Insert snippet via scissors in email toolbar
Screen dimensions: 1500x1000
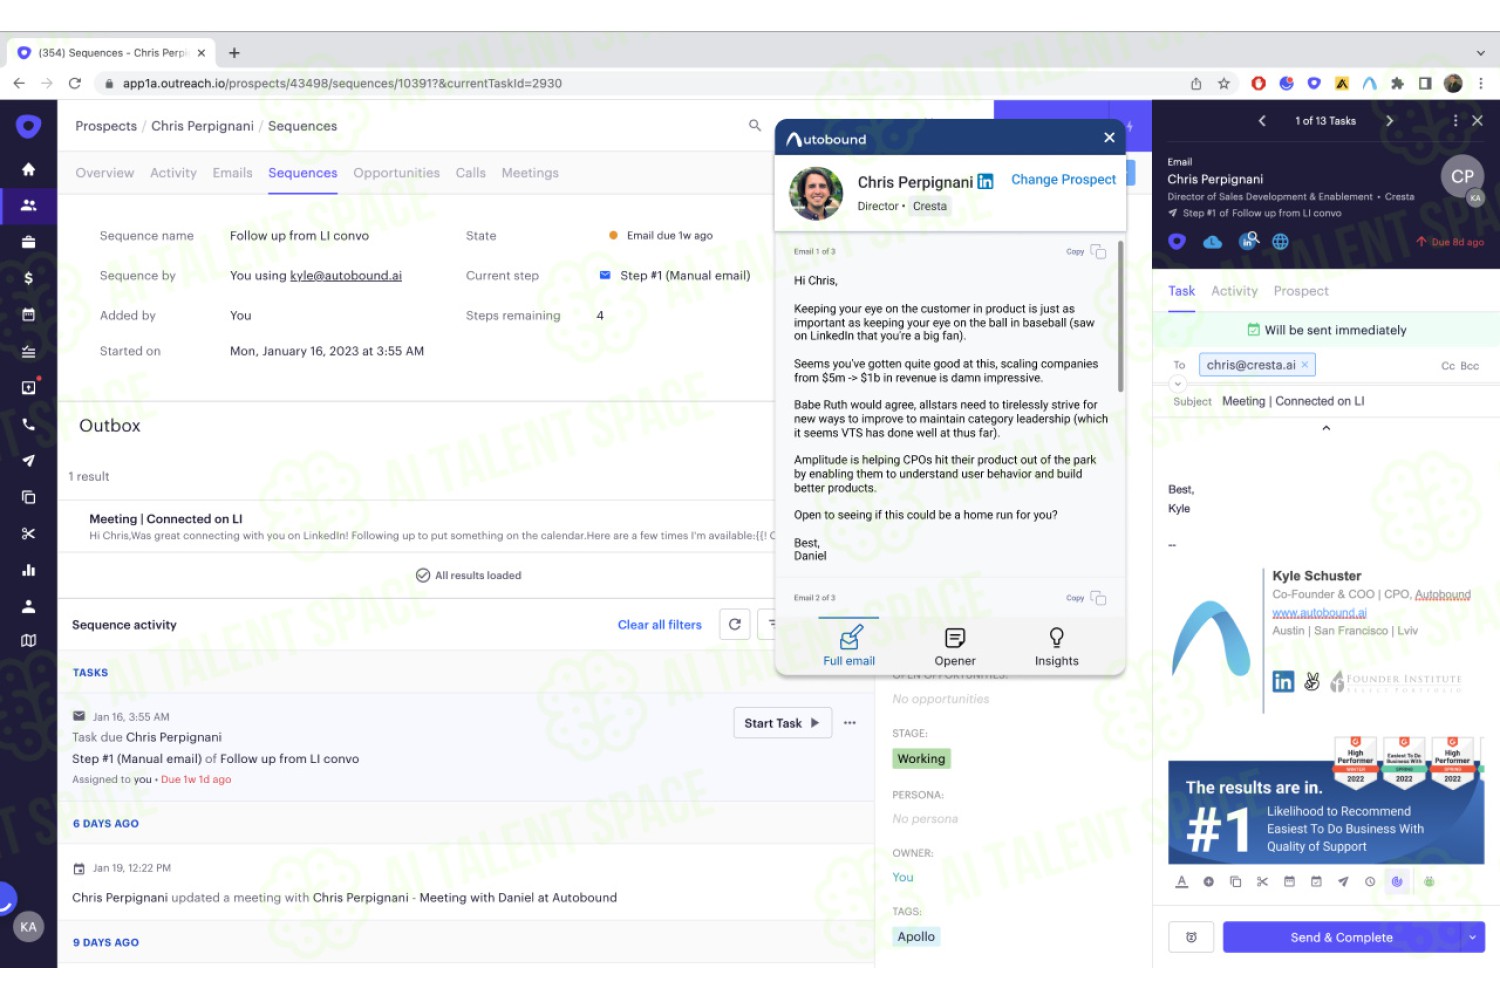click(1262, 881)
